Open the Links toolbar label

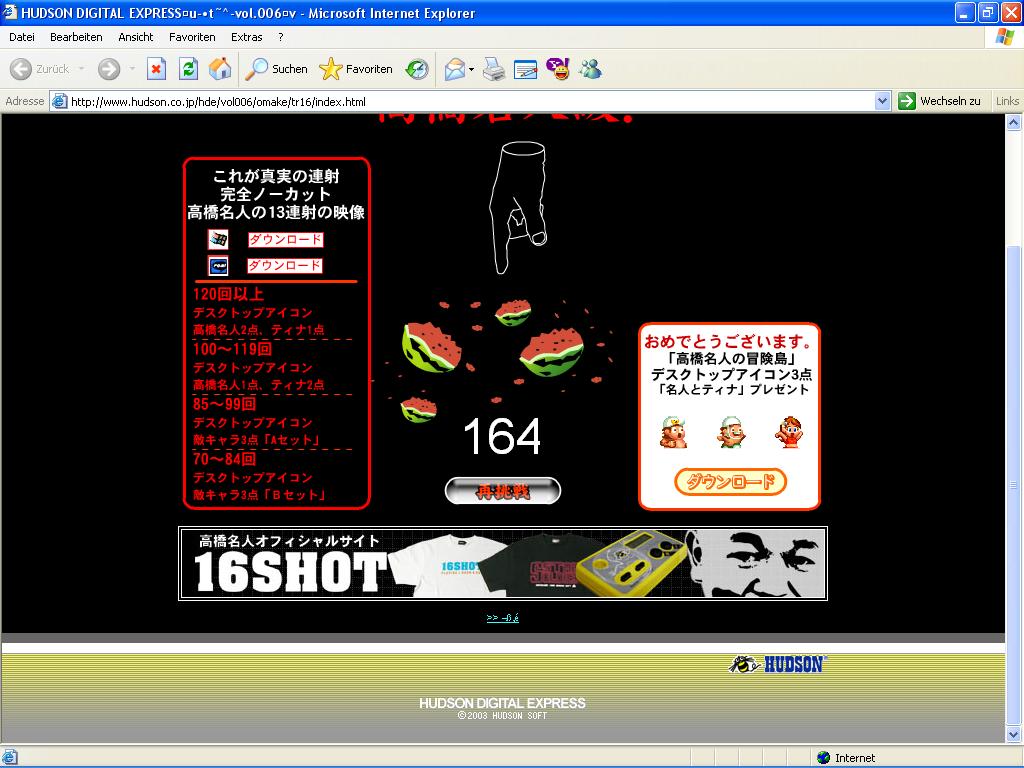(x=1007, y=101)
